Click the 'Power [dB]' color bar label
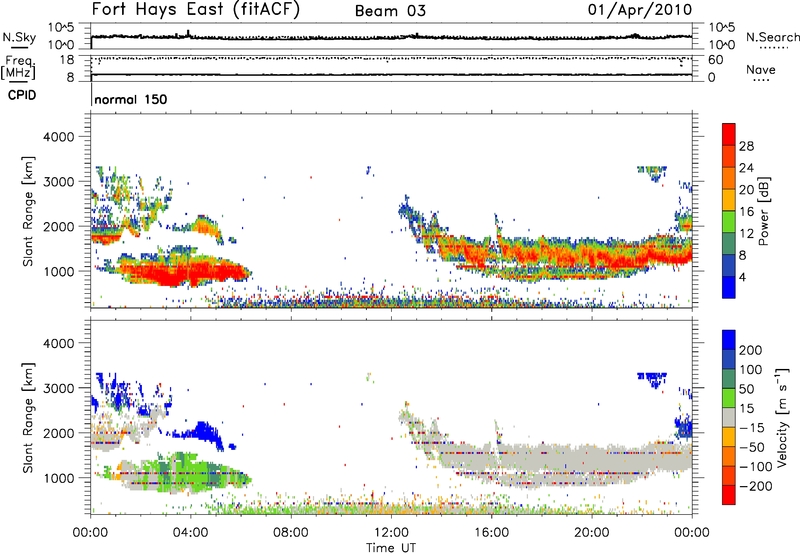The height and width of the screenshot is (554, 800). (764, 211)
